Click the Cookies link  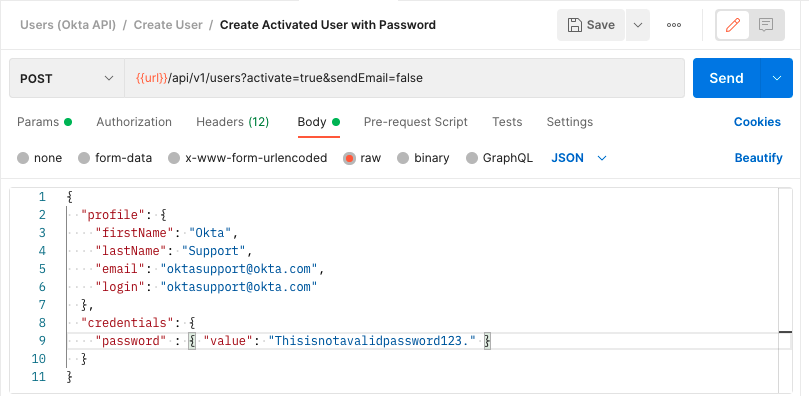(x=757, y=122)
